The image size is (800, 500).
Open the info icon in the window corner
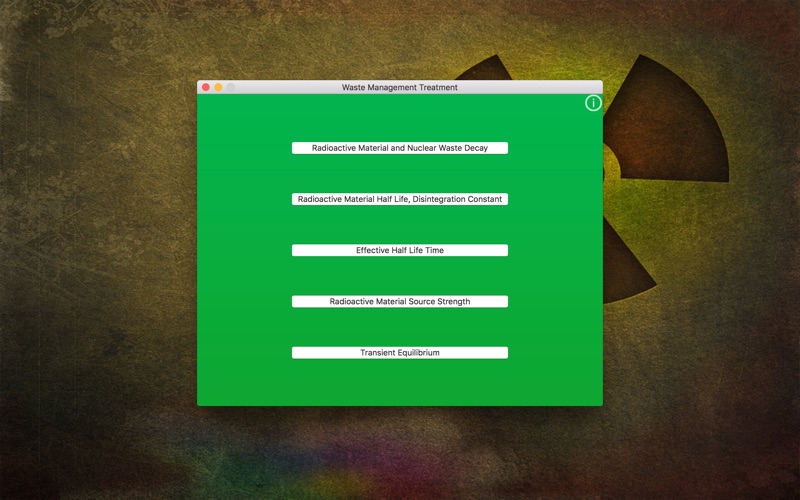pos(593,103)
